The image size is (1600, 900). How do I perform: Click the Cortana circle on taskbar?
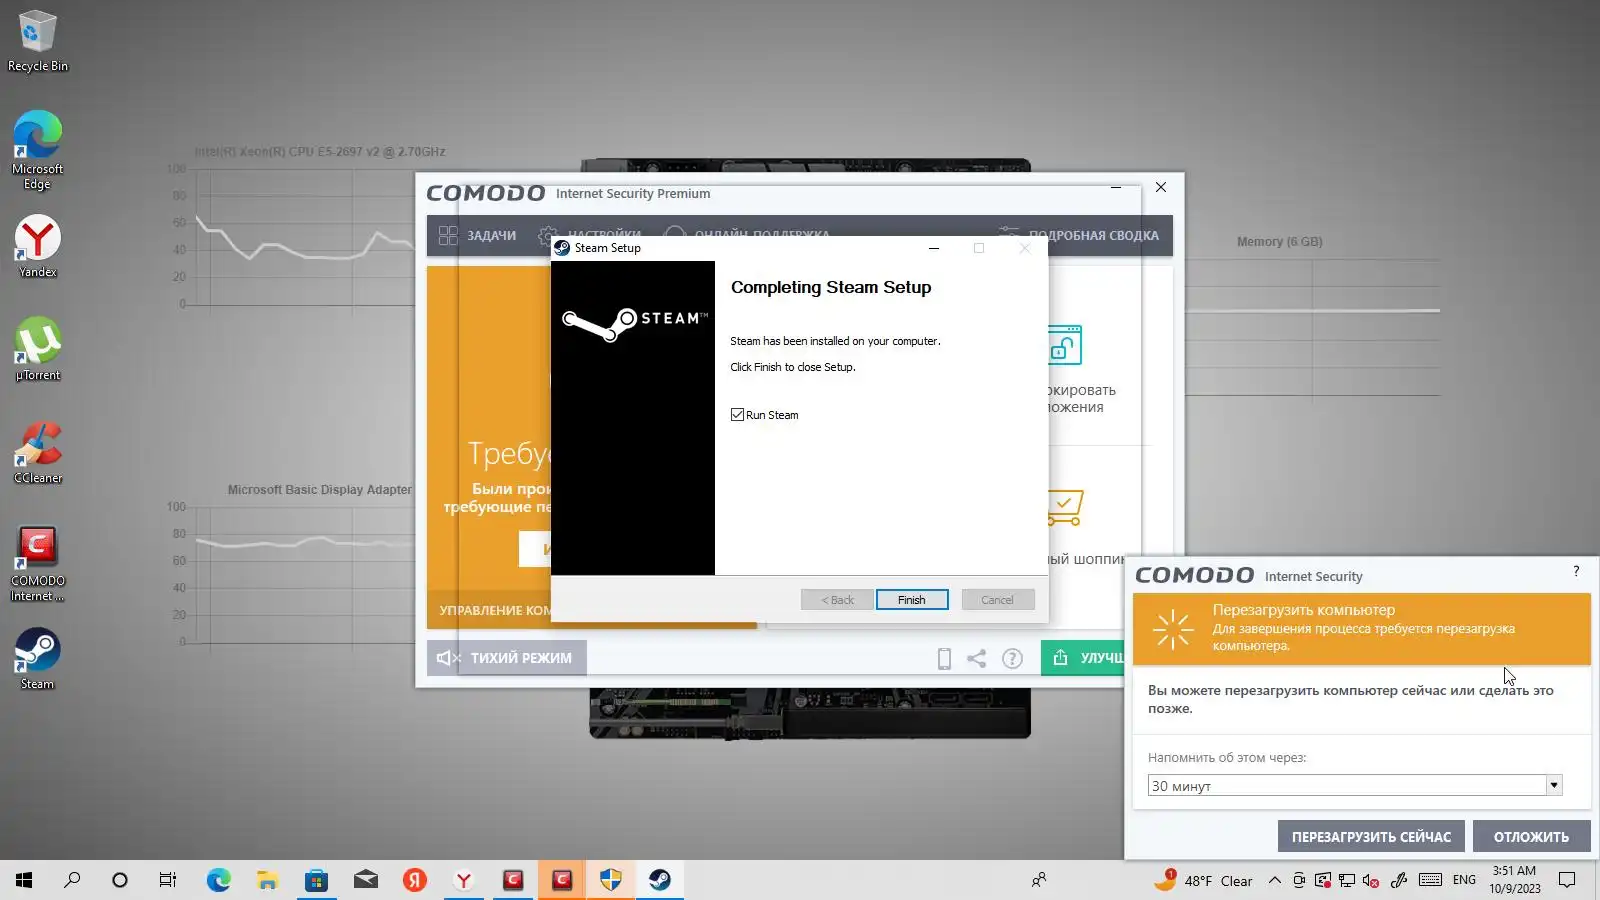[x=120, y=880]
